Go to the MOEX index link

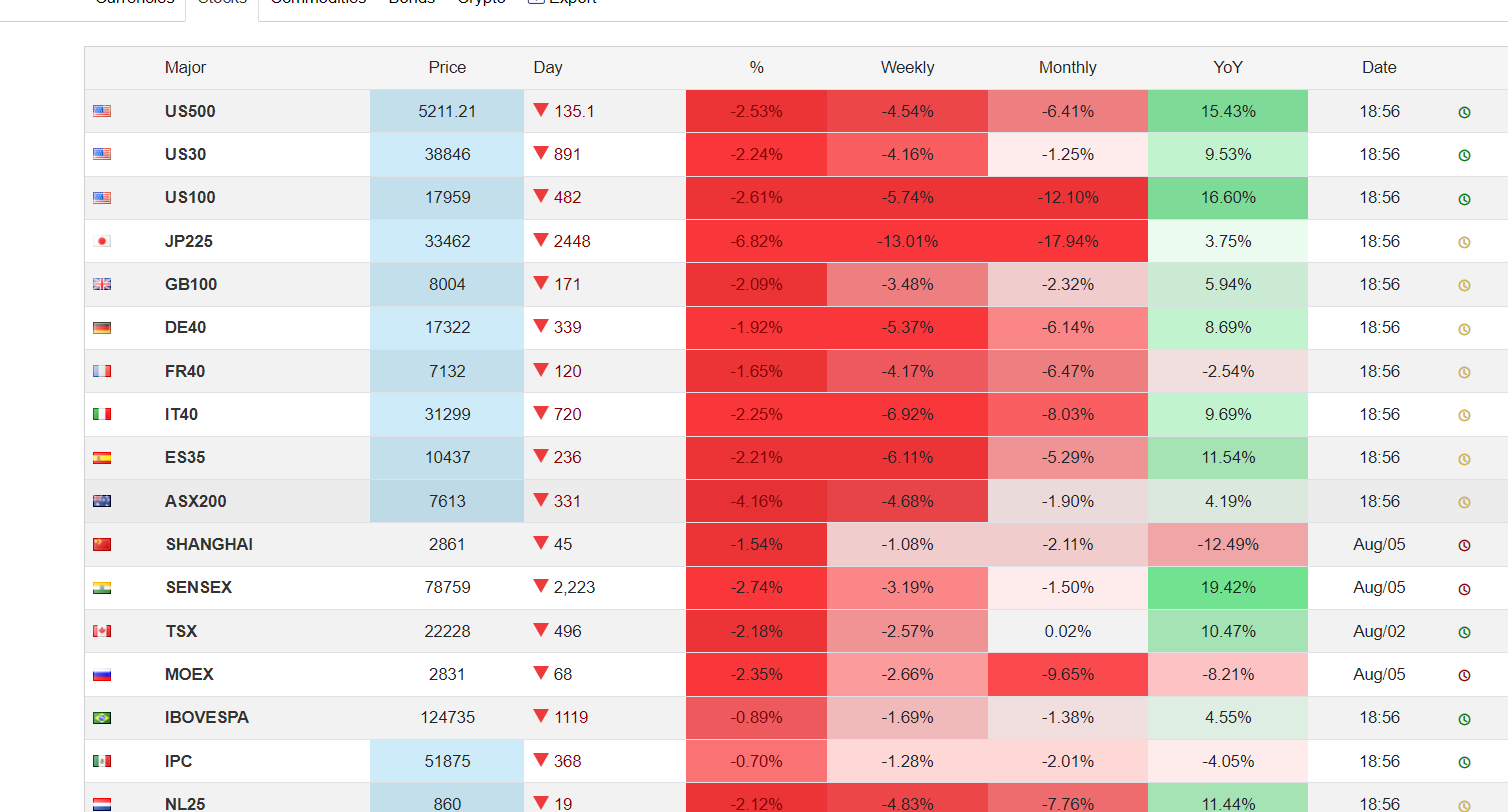pyautogui.click(x=189, y=674)
